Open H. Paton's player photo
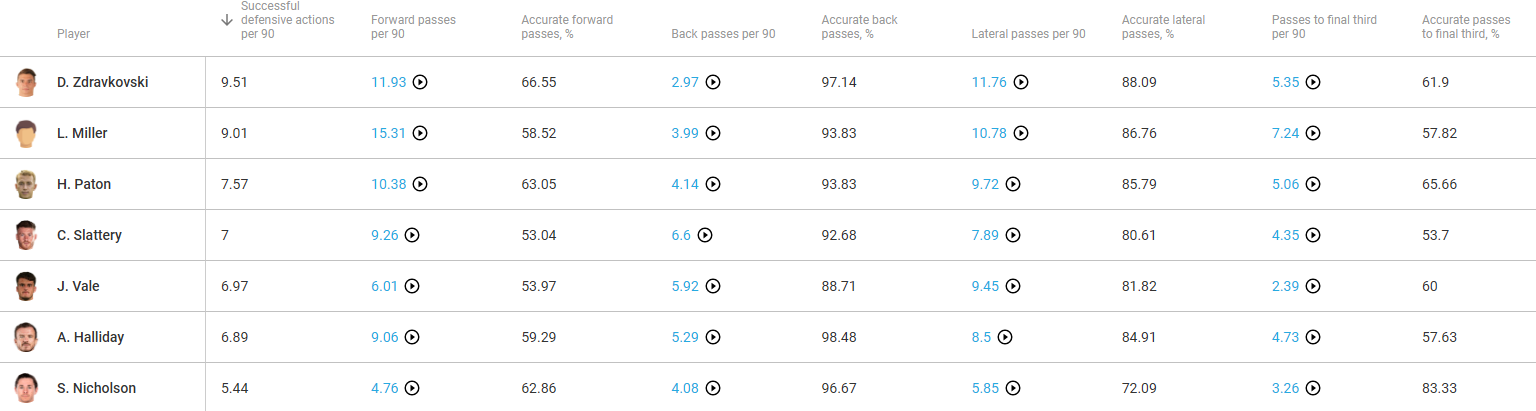 pyautogui.click(x=26, y=185)
